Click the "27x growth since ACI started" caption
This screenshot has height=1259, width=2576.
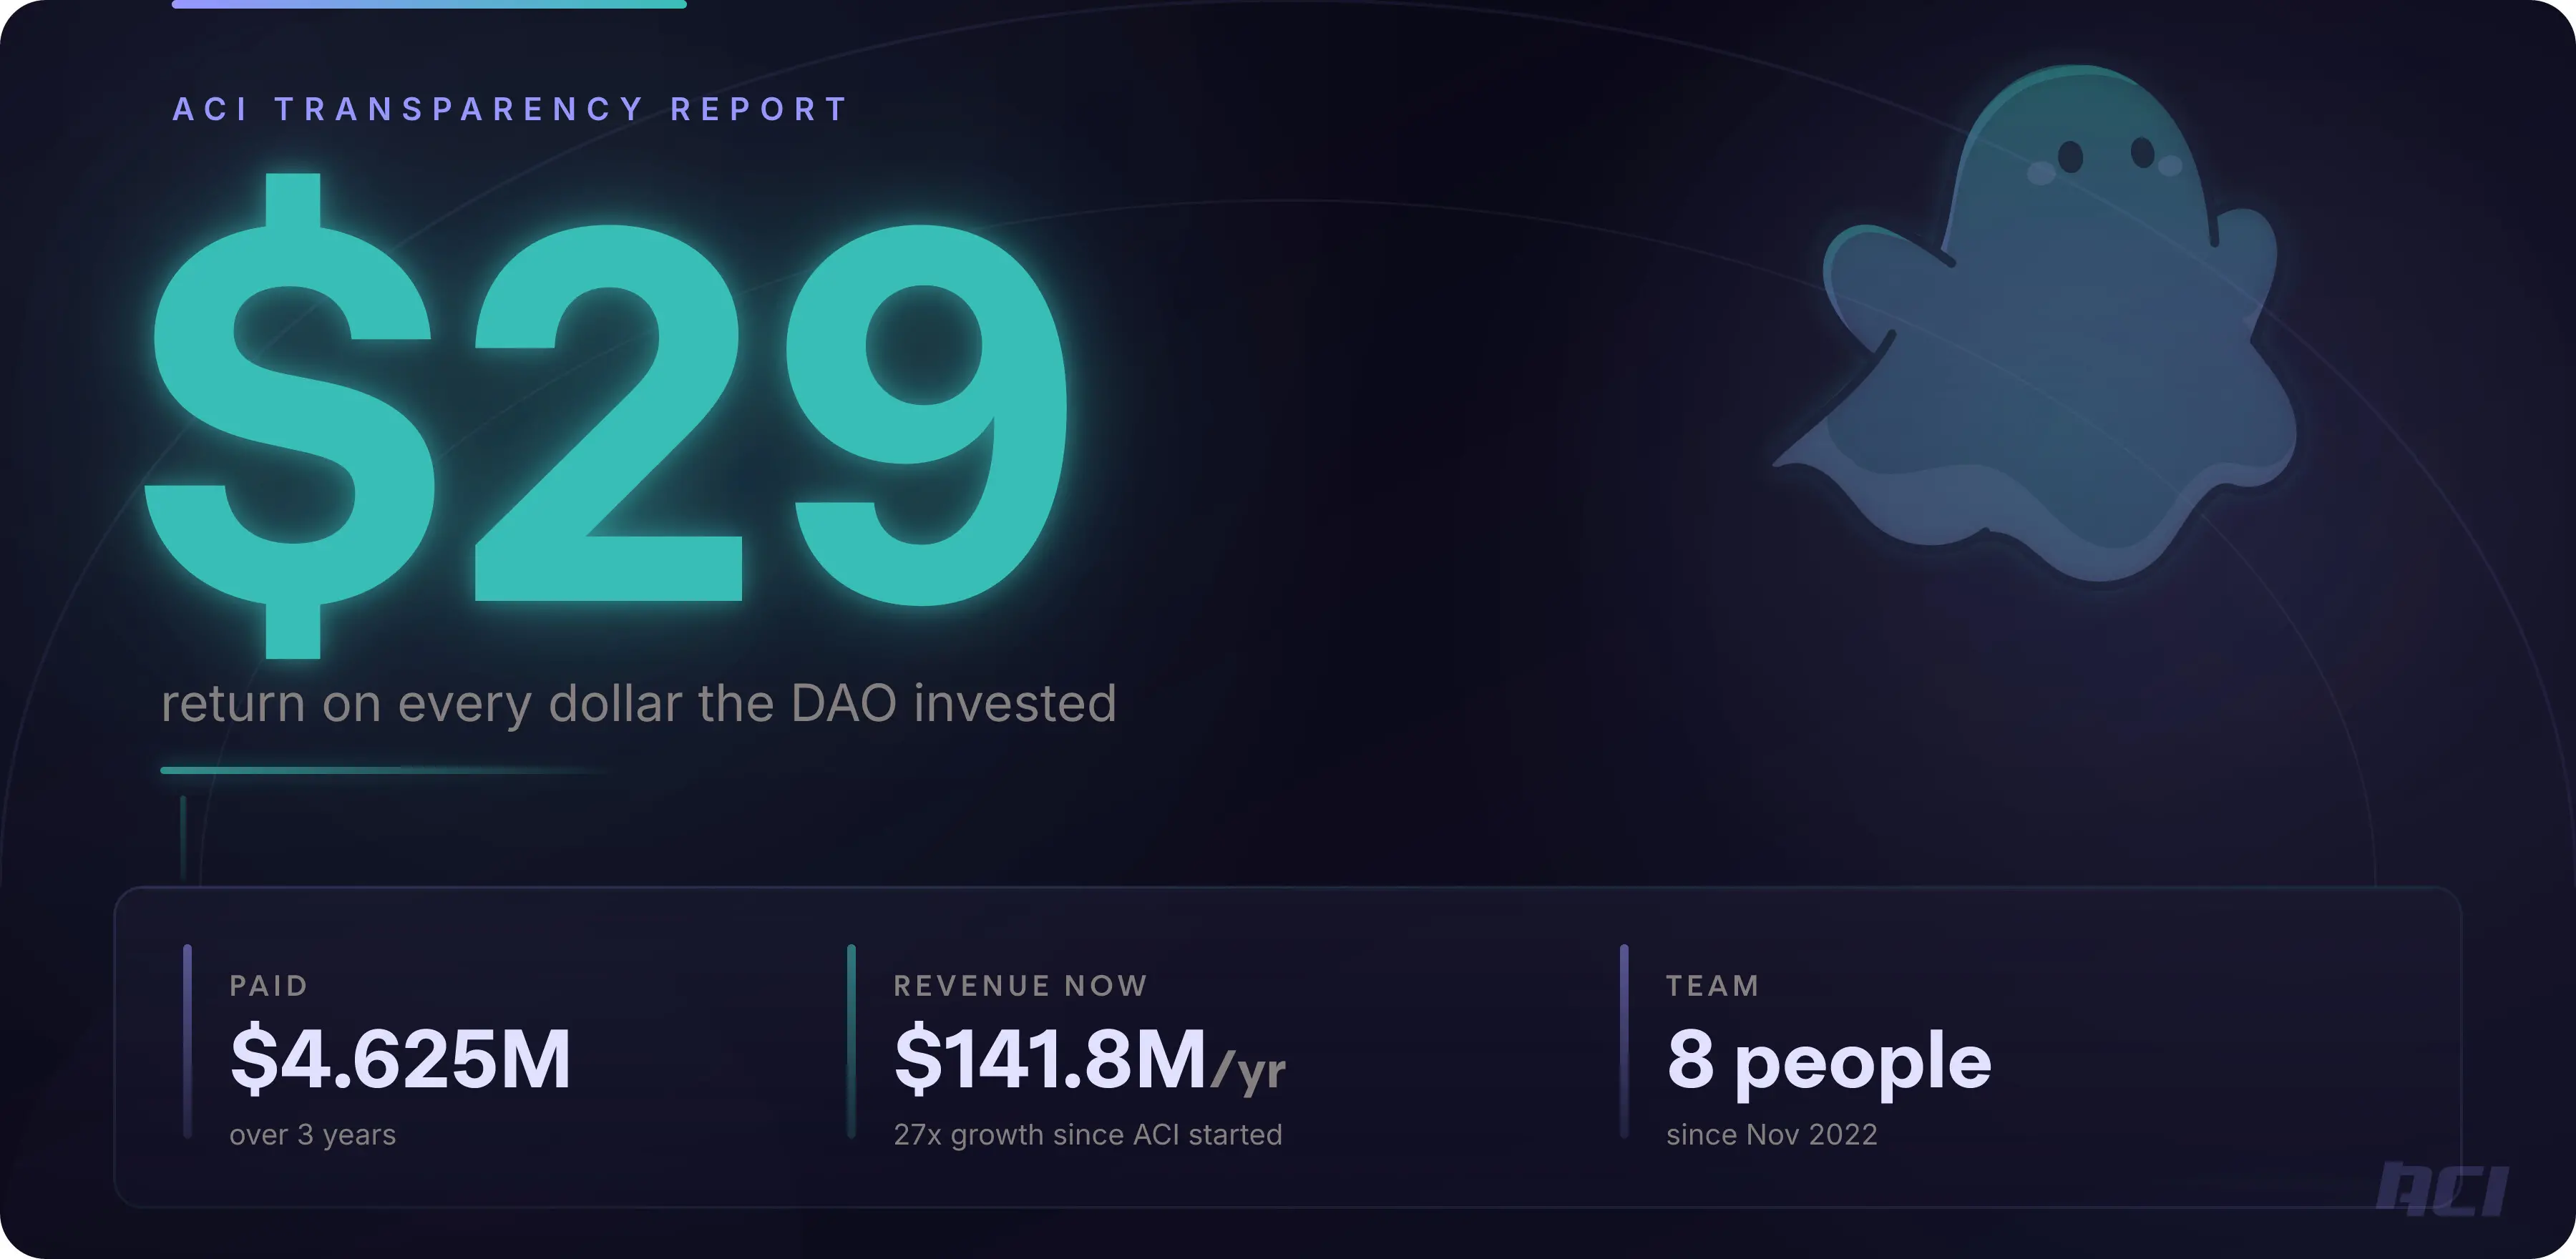pos(1087,1135)
